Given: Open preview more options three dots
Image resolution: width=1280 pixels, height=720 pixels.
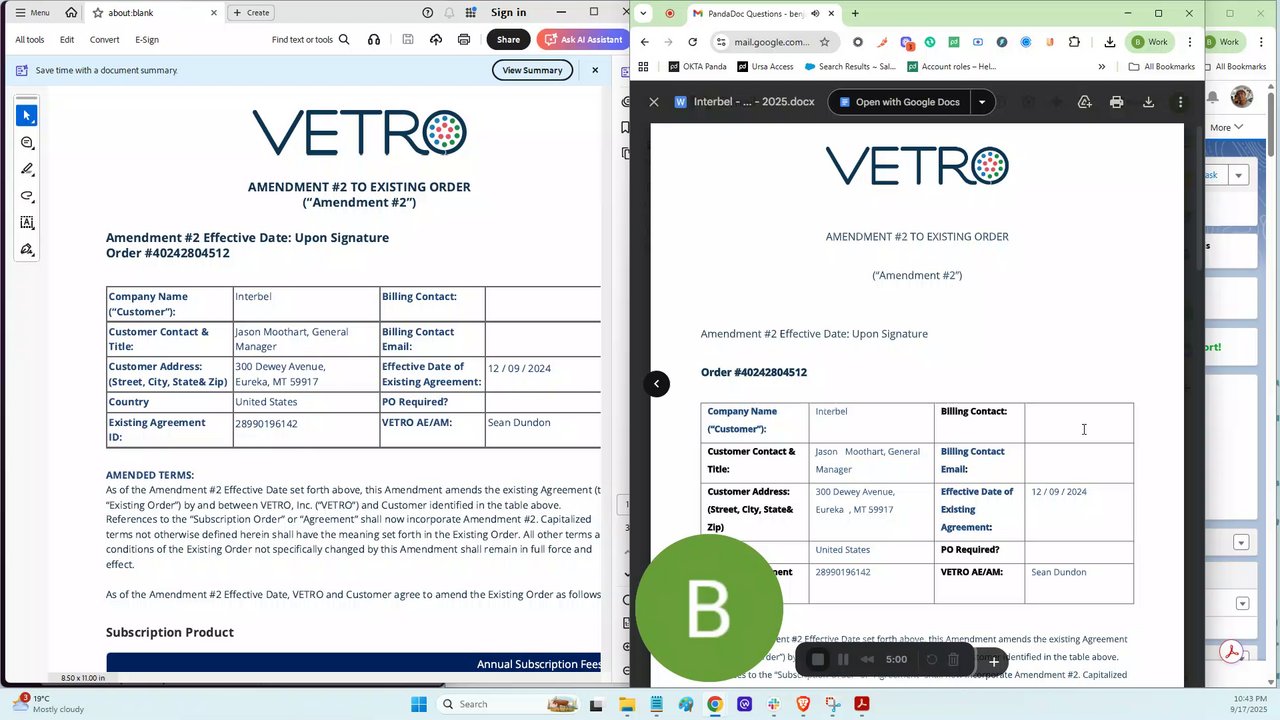Looking at the screenshot, I should (x=1180, y=102).
